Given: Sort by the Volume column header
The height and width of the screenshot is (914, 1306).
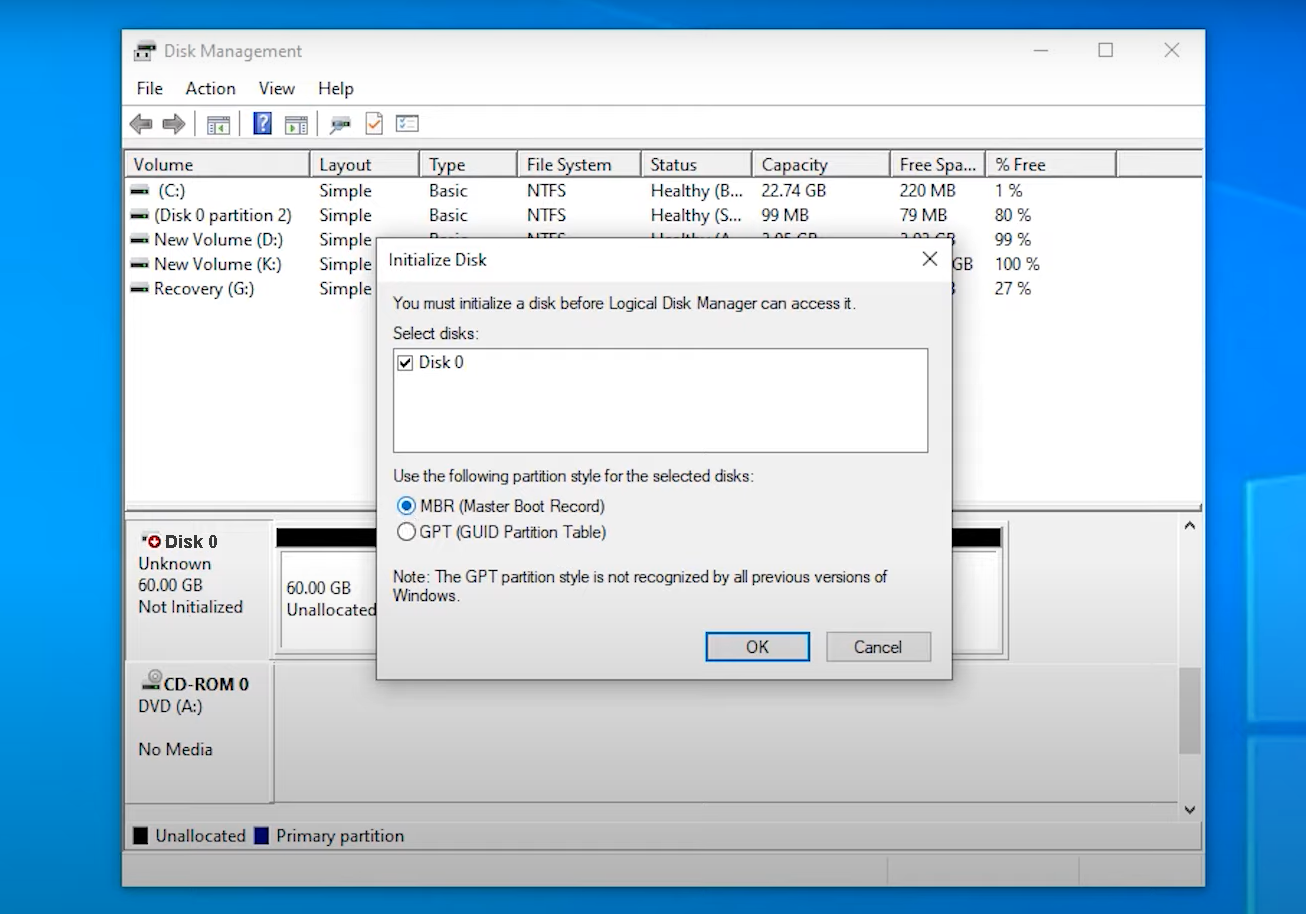Looking at the screenshot, I should point(217,165).
